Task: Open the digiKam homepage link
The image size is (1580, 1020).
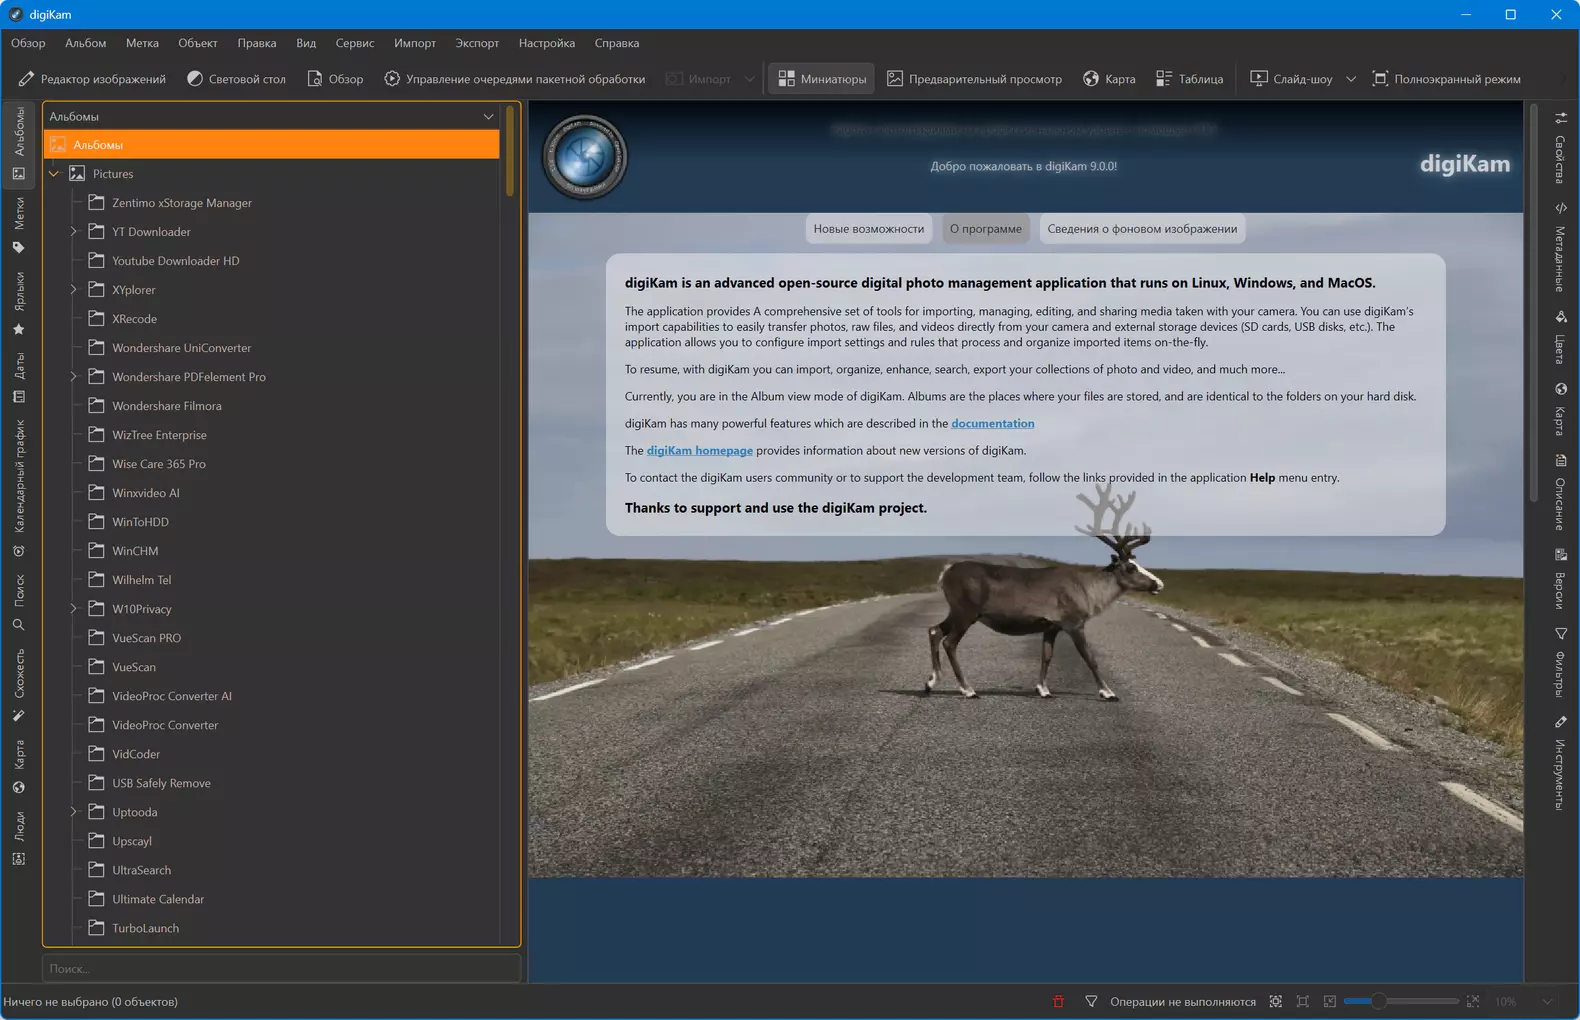Action: pyautogui.click(x=699, y=451)
